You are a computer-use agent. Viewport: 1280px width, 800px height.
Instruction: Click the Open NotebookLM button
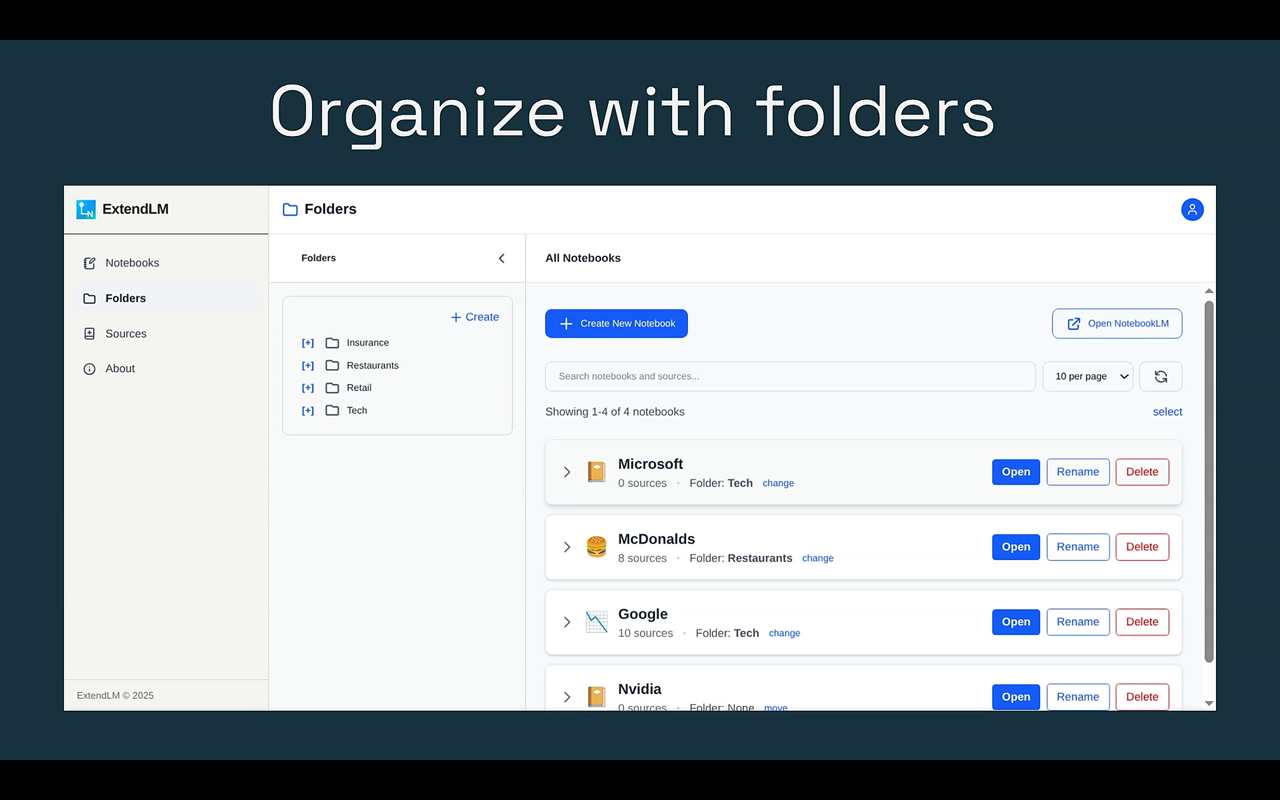[1117, 323]
